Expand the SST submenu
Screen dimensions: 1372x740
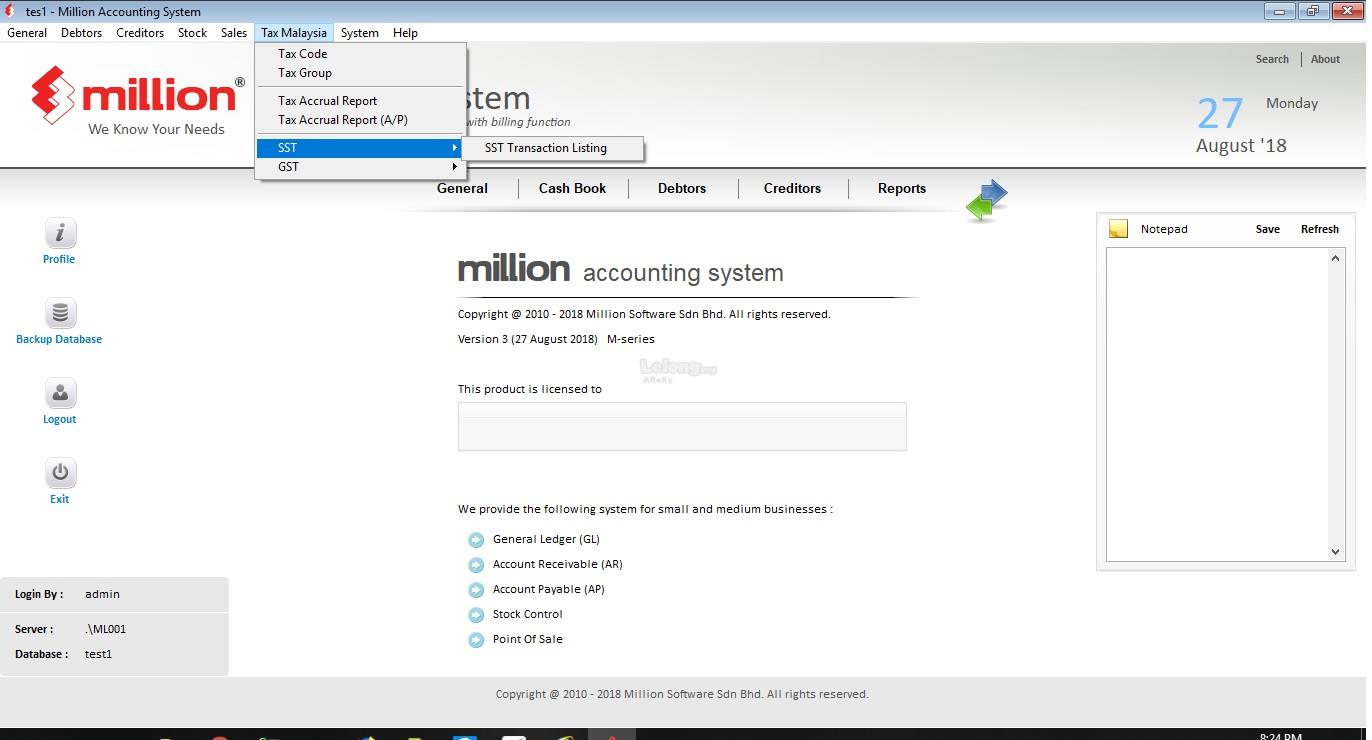click(361, 148)
